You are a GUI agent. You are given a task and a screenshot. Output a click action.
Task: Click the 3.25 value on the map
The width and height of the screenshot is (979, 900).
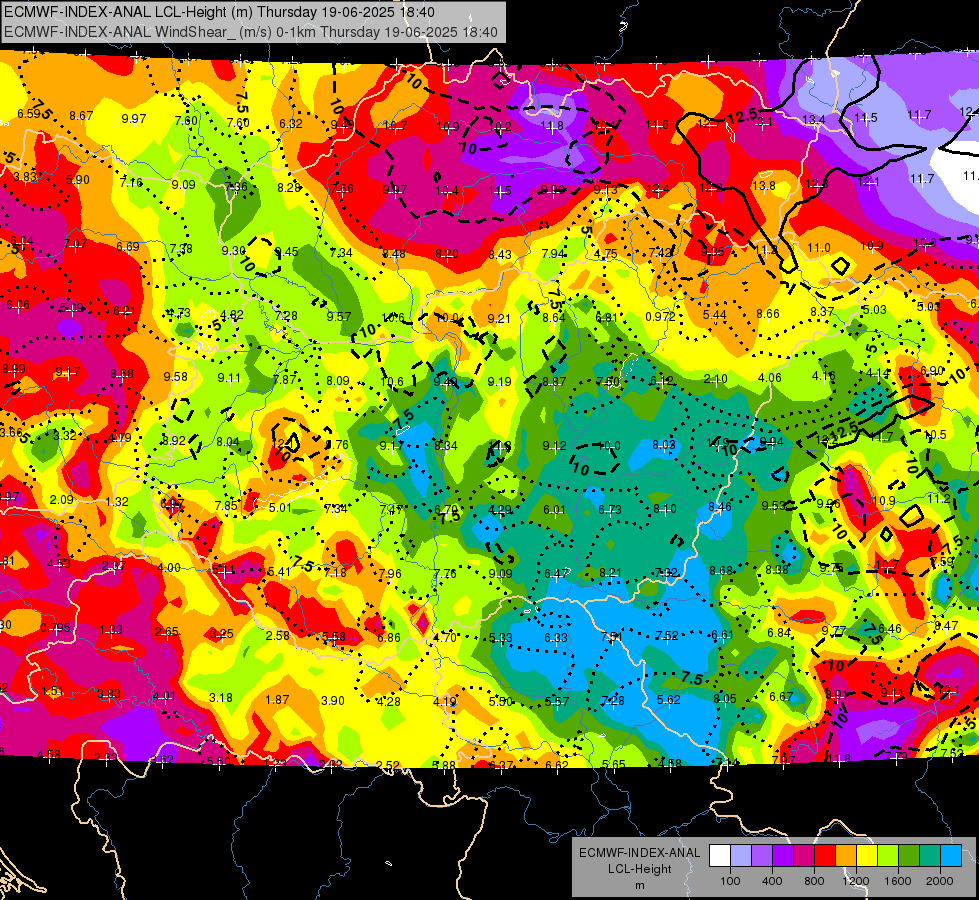pyautogui.click(x=222, y=634)
